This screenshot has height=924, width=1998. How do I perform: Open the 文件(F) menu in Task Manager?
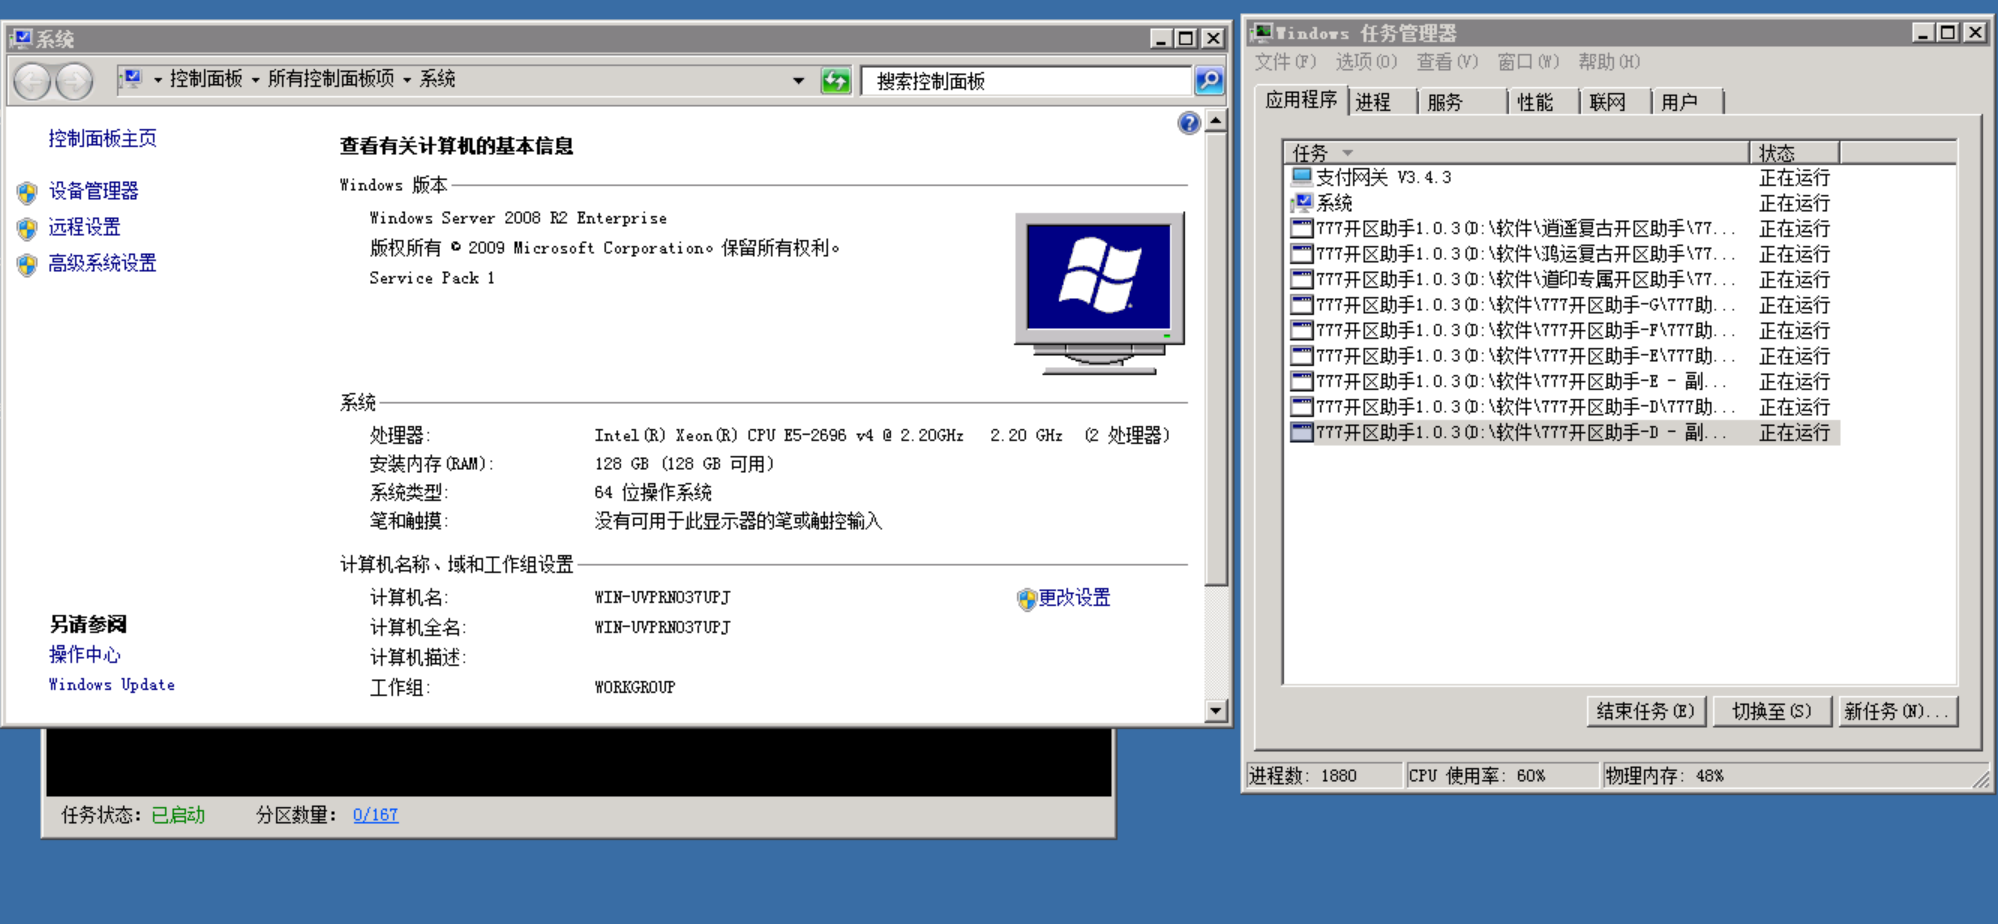[x=1285, y=62]
